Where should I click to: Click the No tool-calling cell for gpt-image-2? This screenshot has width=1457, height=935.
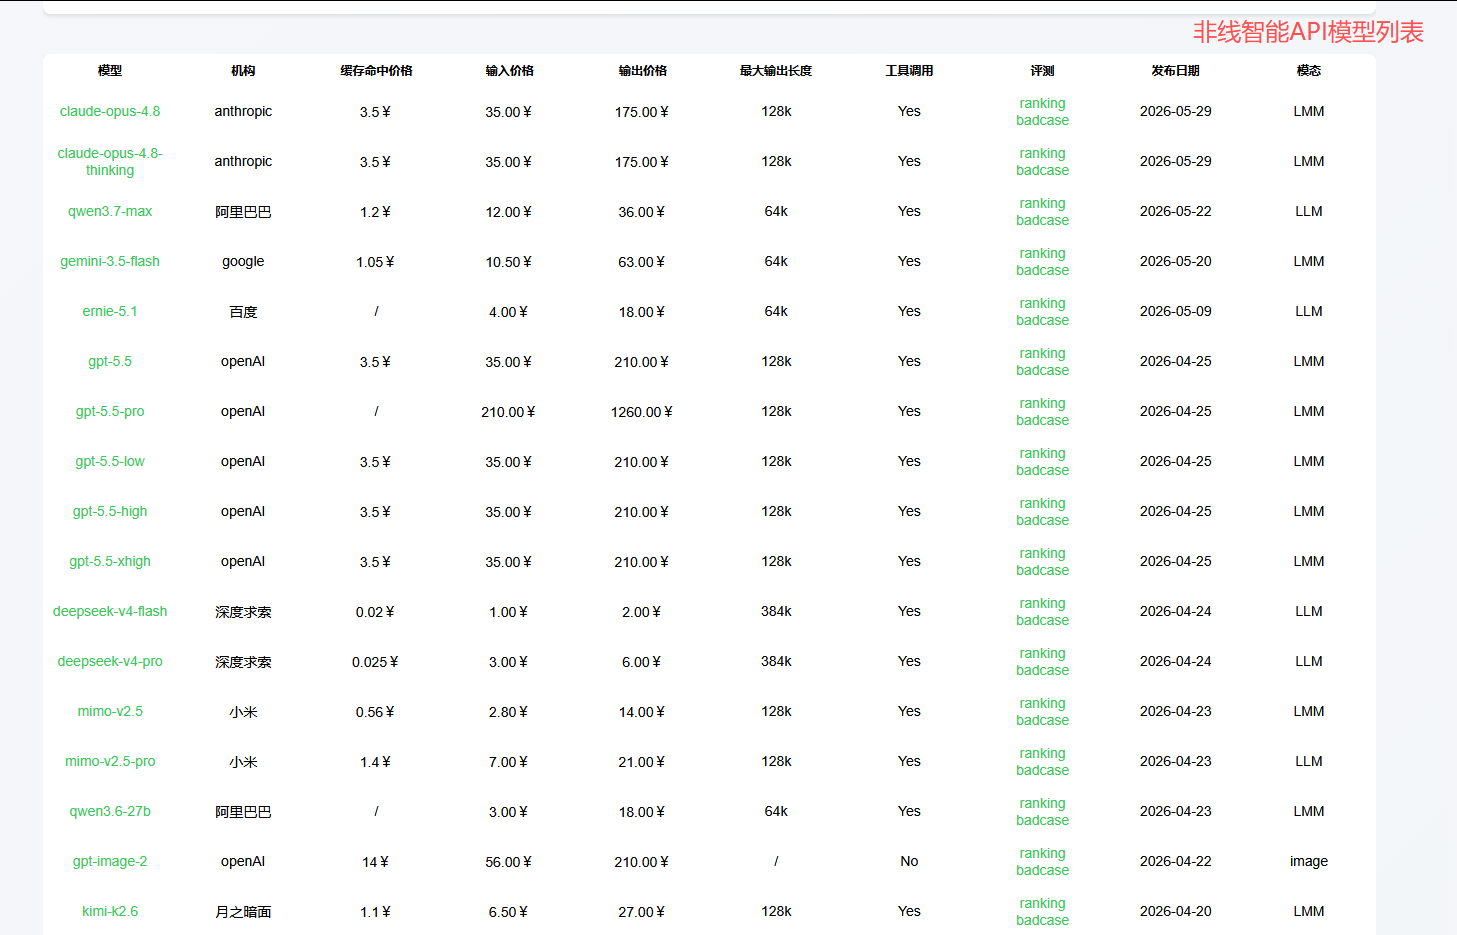pos(909,861)
